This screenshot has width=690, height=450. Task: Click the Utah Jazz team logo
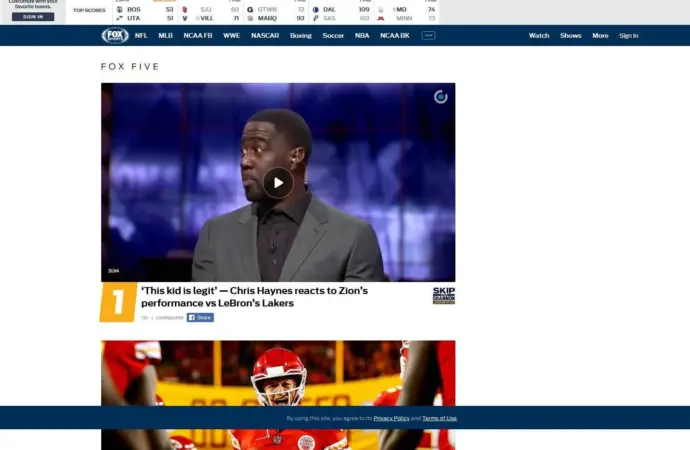(x=119, y=18)
